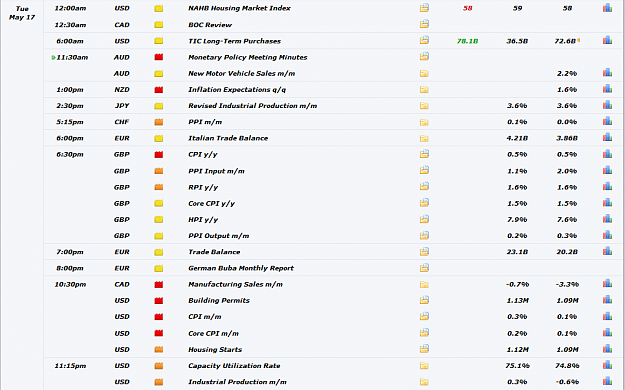
Task: Show graph for New Motor Vehicle Sales m/m
Action: [607, 73]
